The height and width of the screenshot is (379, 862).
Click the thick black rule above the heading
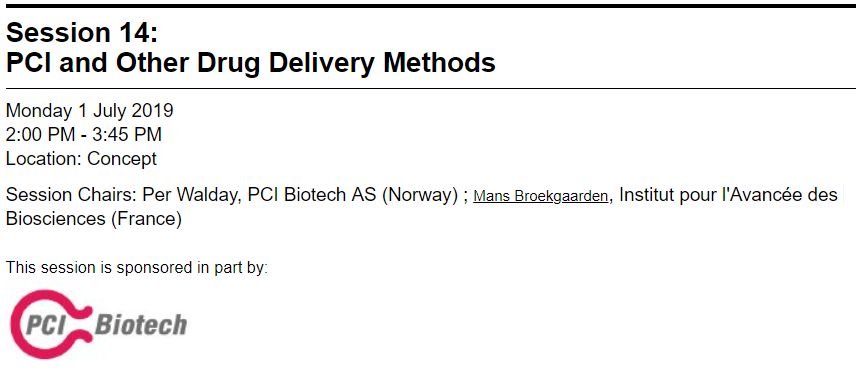tap(431, 6)
